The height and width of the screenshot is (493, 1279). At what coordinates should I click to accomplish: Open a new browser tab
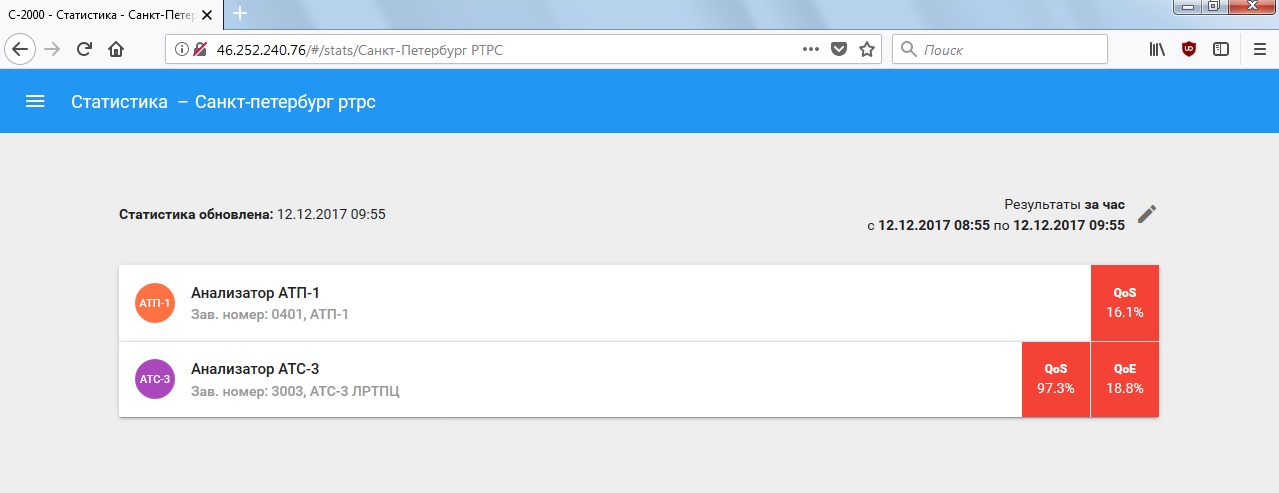(x=240, y=14)
